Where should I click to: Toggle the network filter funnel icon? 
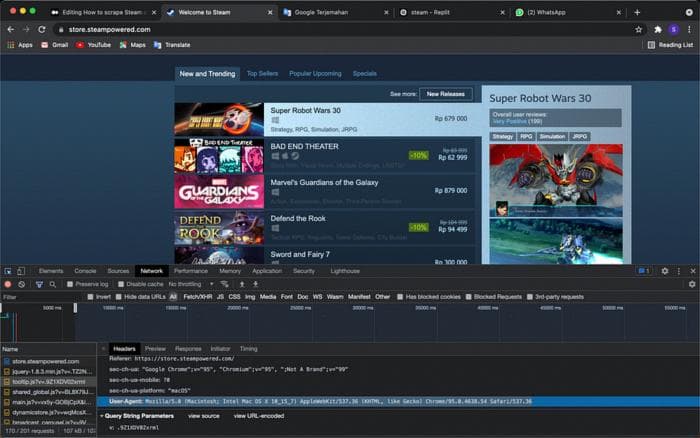point(39,284)
